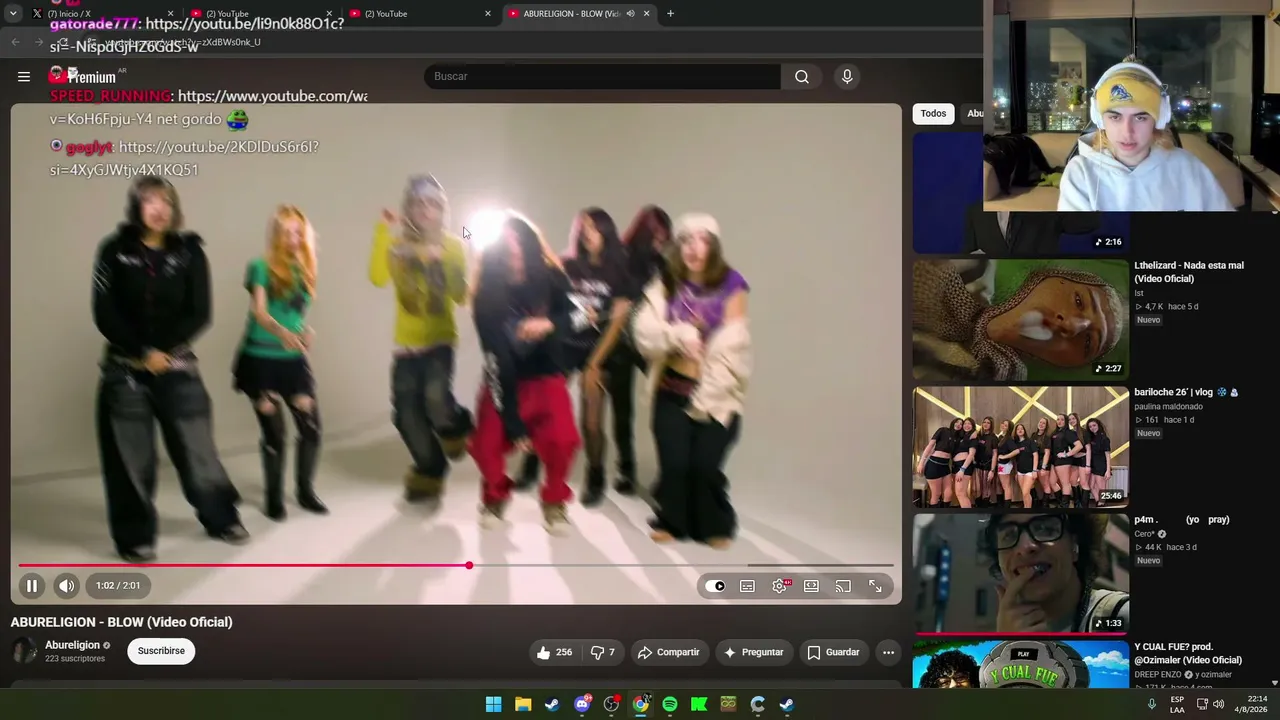Play the p4m (yo pray) thumbnail
1280x720 pixels.
click(1020, 574)
